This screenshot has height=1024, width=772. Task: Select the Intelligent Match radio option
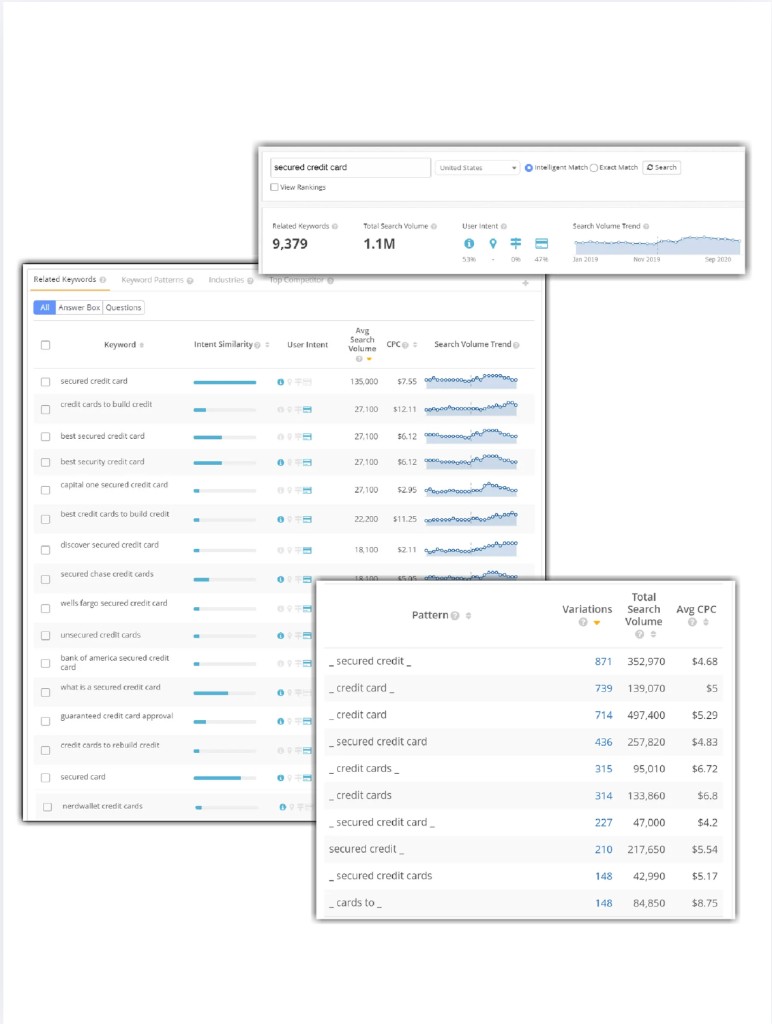click(x=529, y=168)
